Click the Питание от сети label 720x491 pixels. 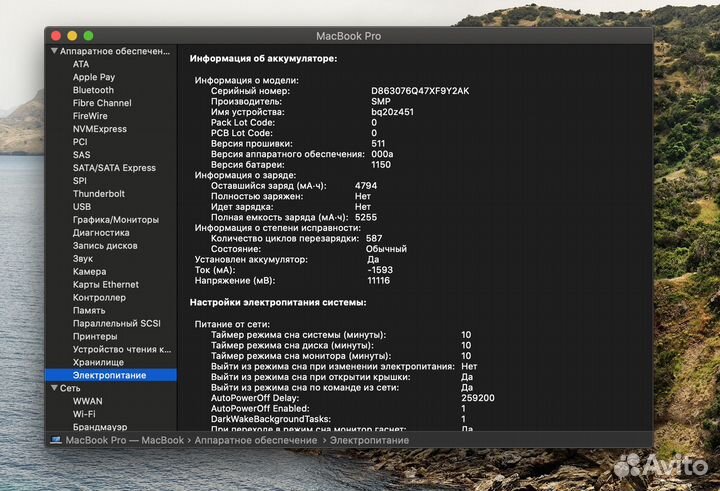(x=232, y=324)
